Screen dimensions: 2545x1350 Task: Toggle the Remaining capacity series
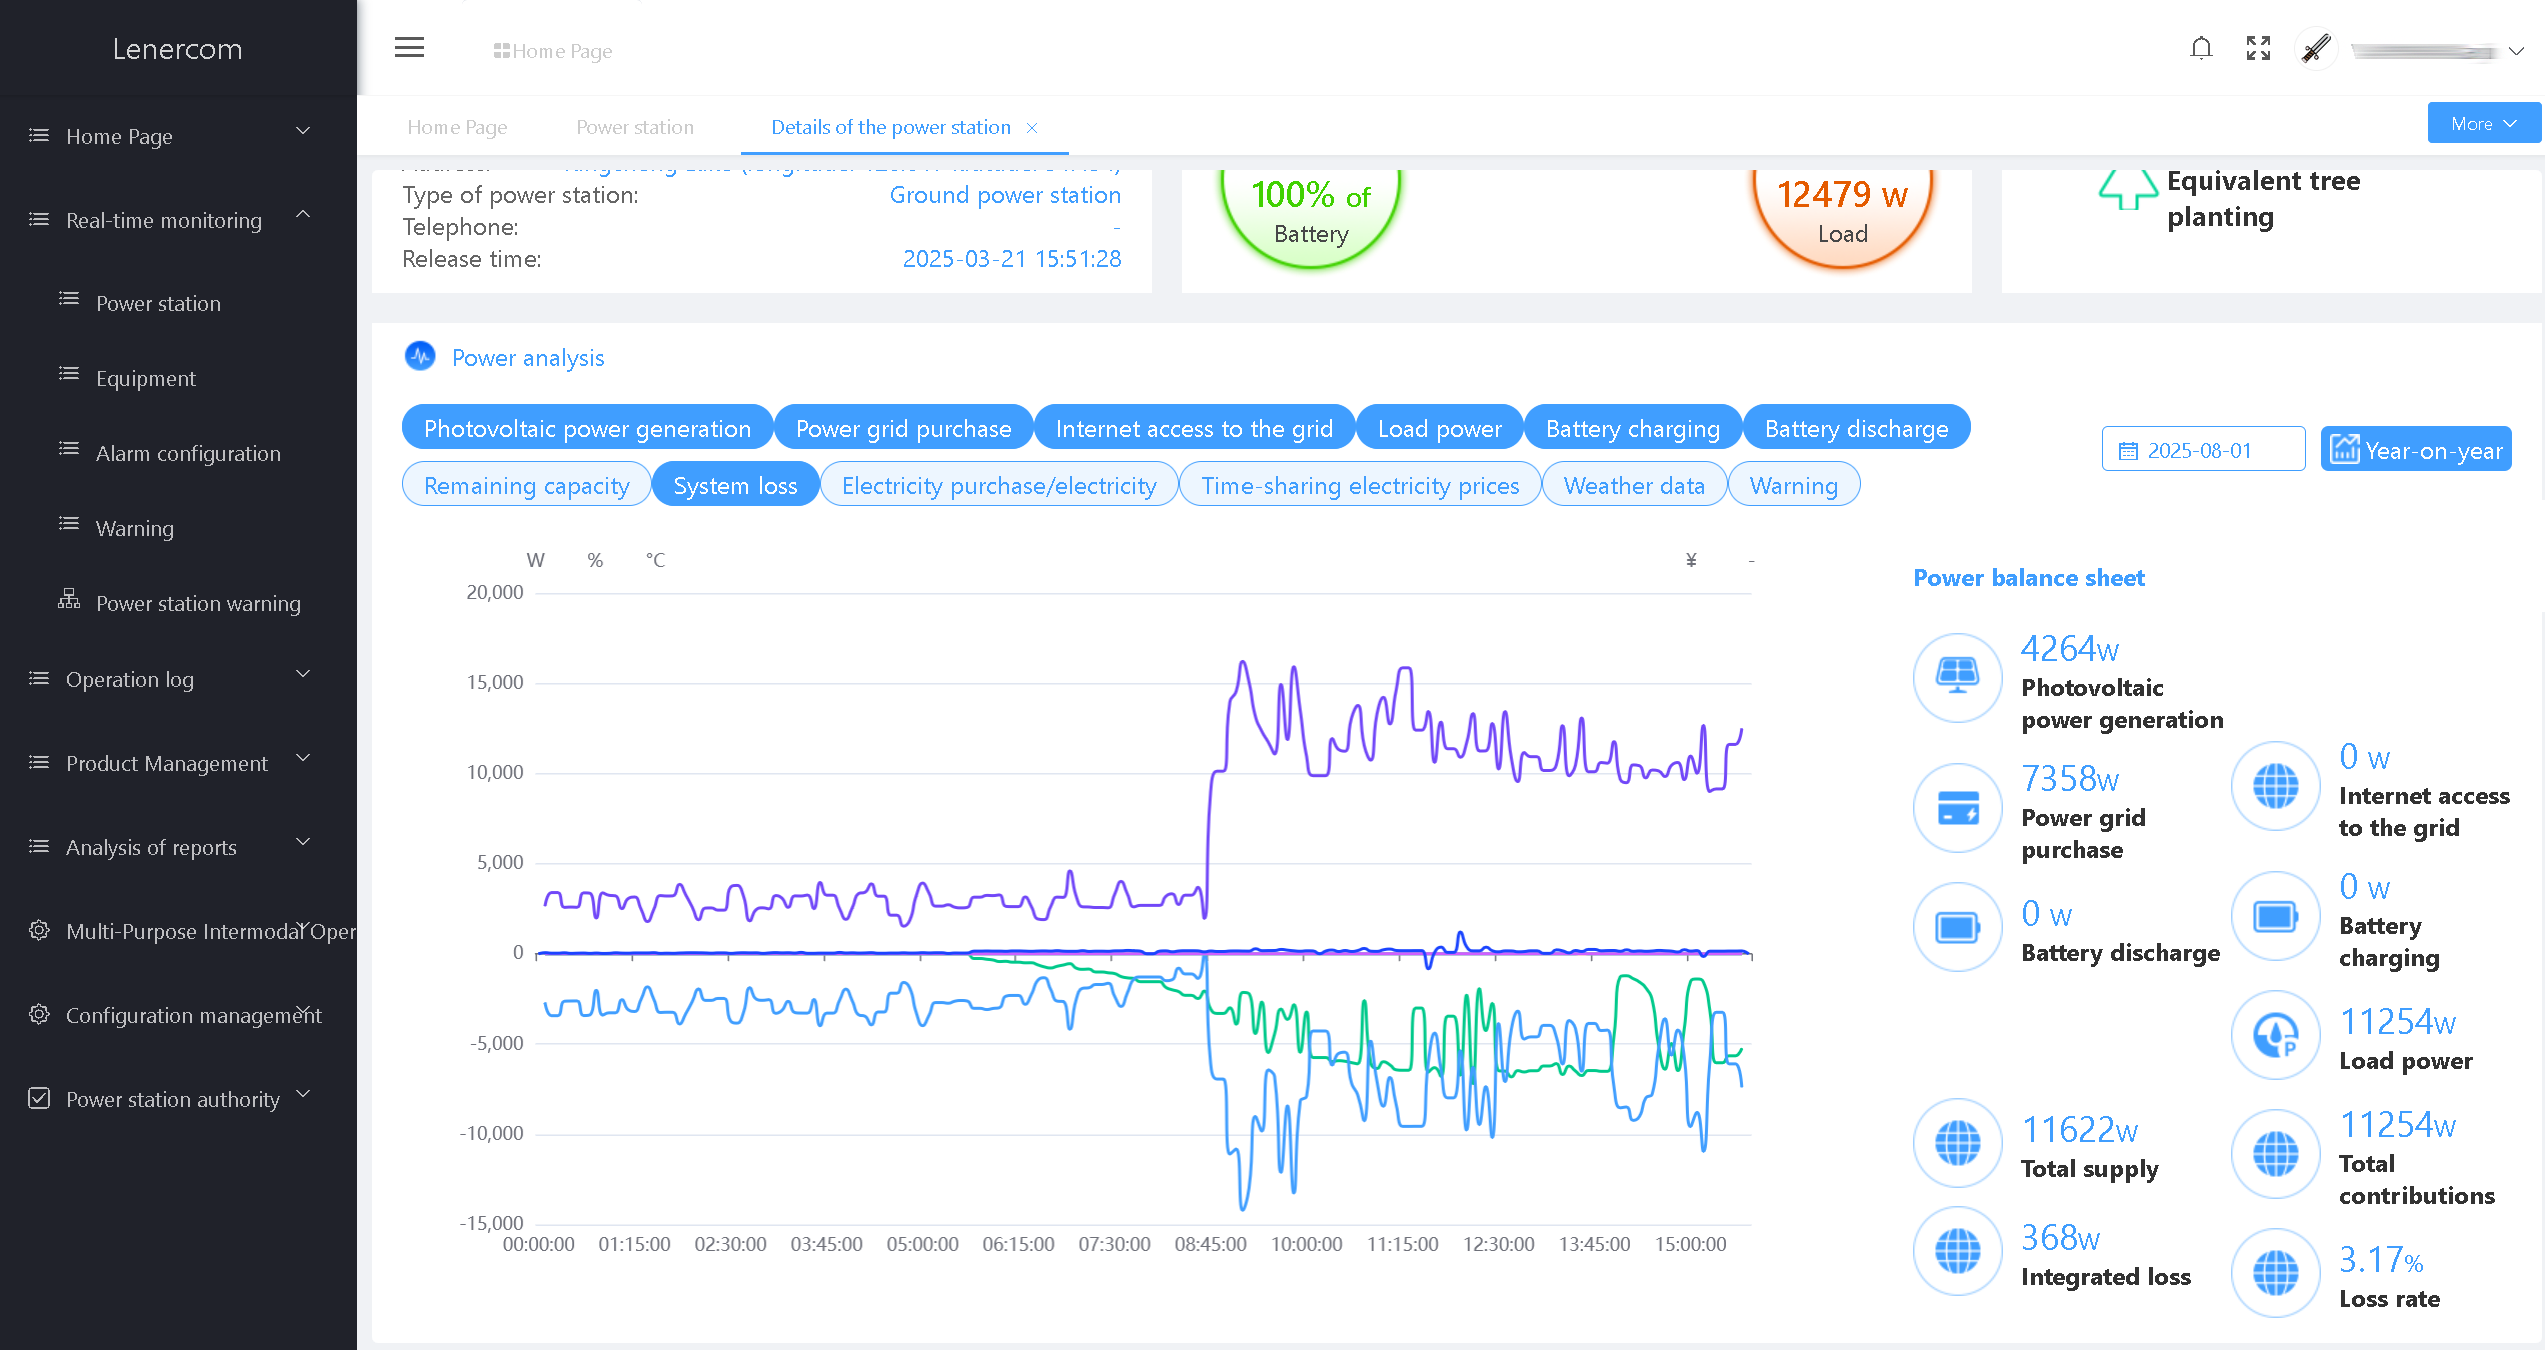[x=526, y=485]
